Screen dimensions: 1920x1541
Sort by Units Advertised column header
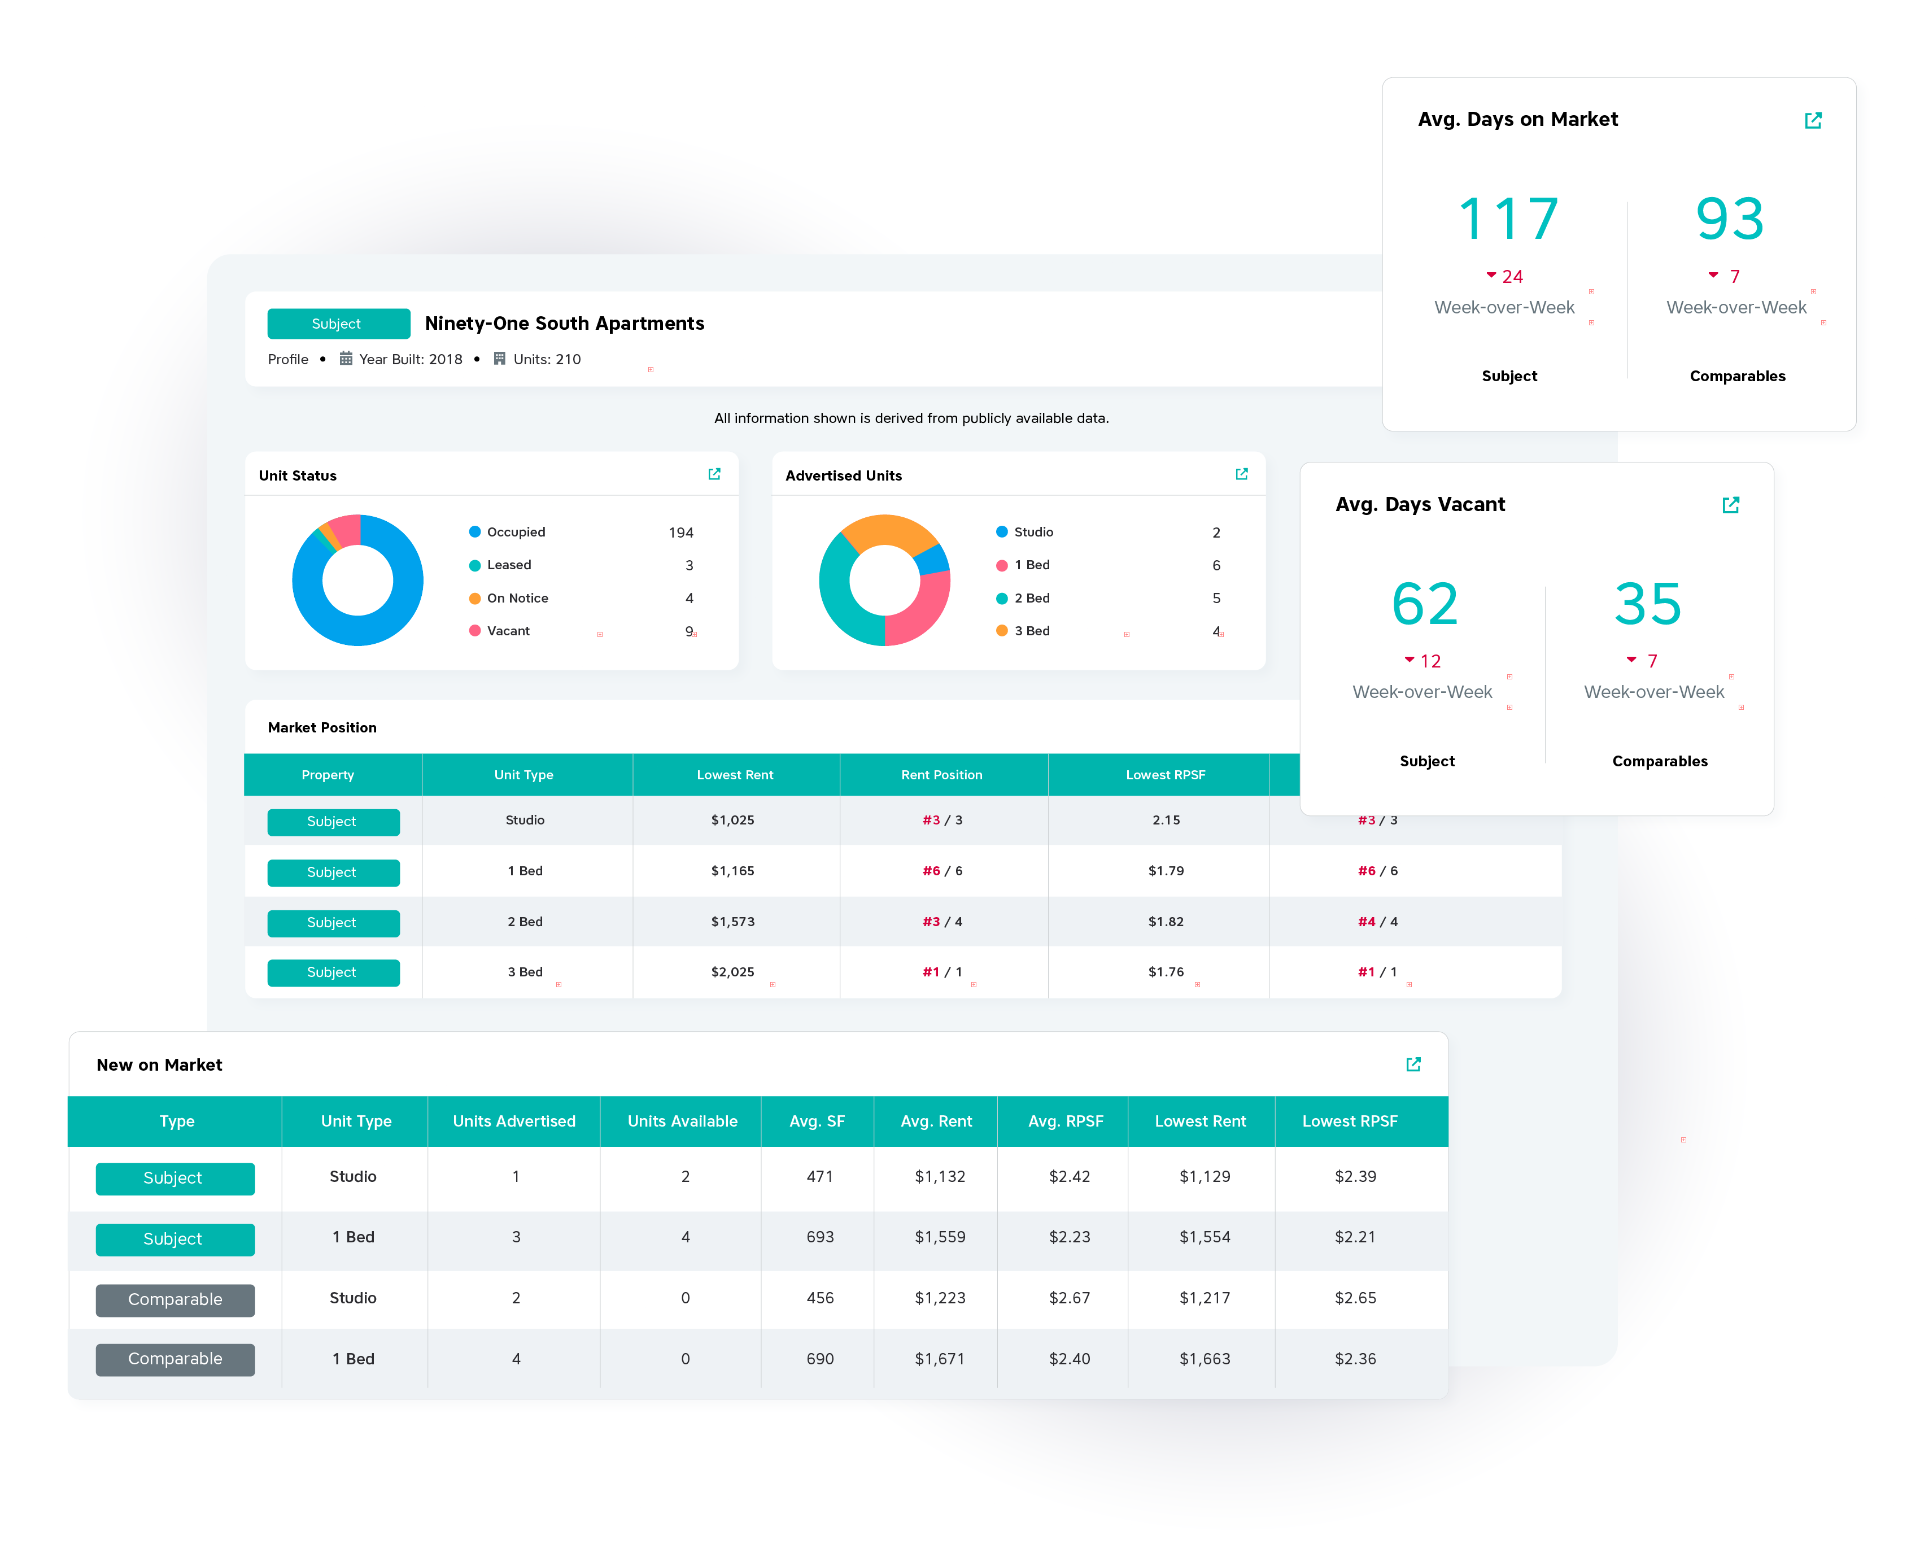pyautogui.click(x=514, y=1121)
